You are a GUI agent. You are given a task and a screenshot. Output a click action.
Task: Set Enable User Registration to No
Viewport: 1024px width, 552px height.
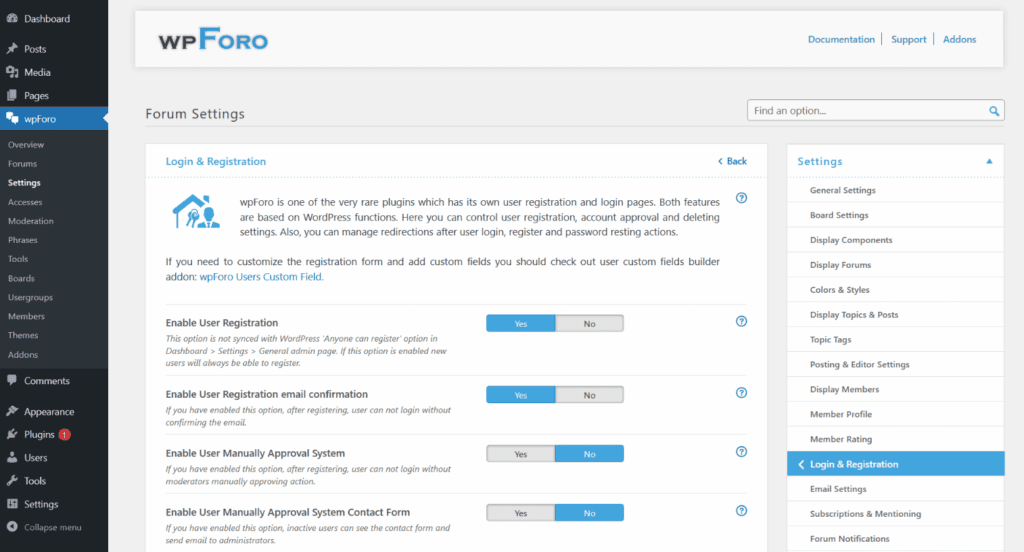[589, 323]
